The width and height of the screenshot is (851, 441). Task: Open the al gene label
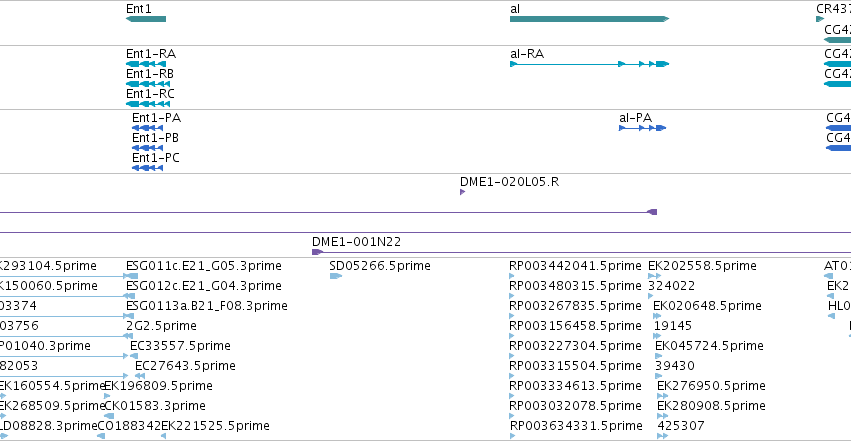(x=515, y=9)
